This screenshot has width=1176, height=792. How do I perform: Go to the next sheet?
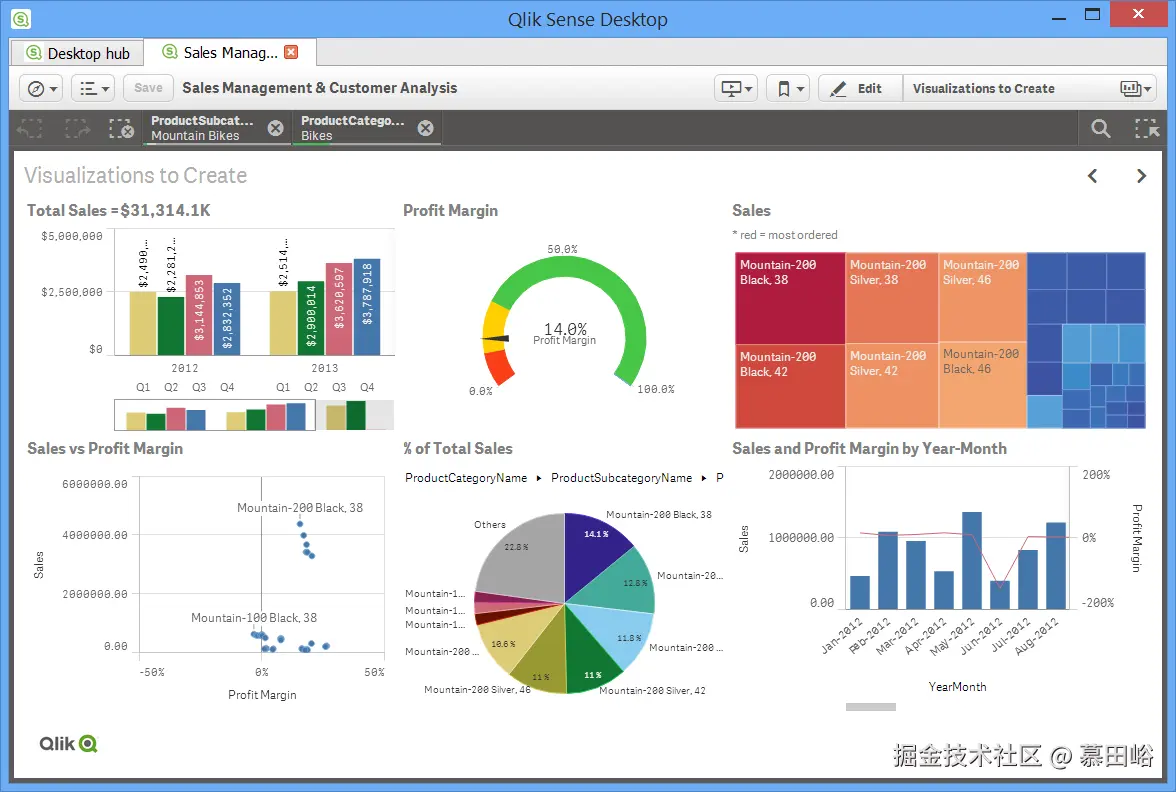click(x=1141, y=176)
